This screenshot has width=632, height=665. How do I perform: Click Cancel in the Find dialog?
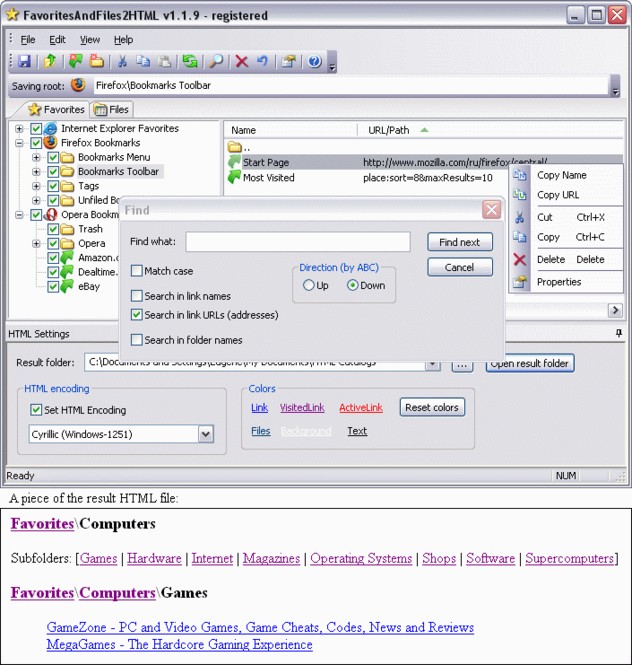tap(460, 267)
